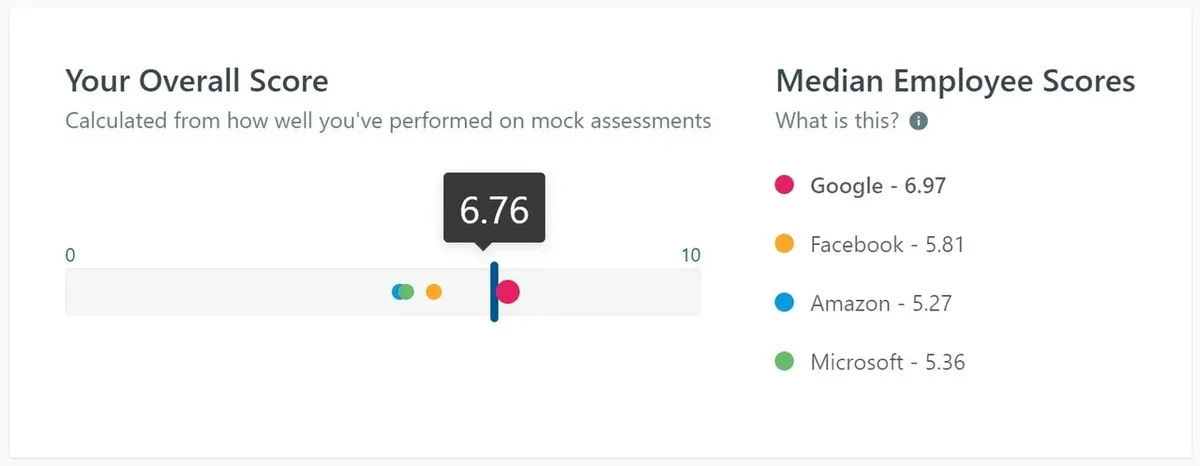Select the green Microsoft legend dot
This screenshot has width=1200, height=466.
click(x=785, y=362)
